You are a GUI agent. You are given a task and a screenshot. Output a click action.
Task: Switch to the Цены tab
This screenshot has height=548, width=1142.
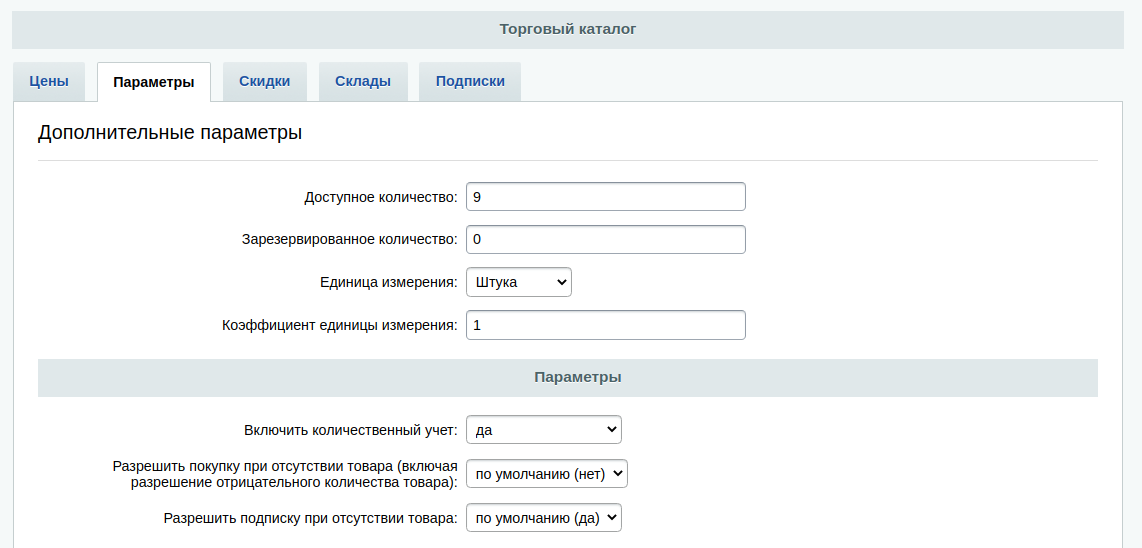[49, 82]
